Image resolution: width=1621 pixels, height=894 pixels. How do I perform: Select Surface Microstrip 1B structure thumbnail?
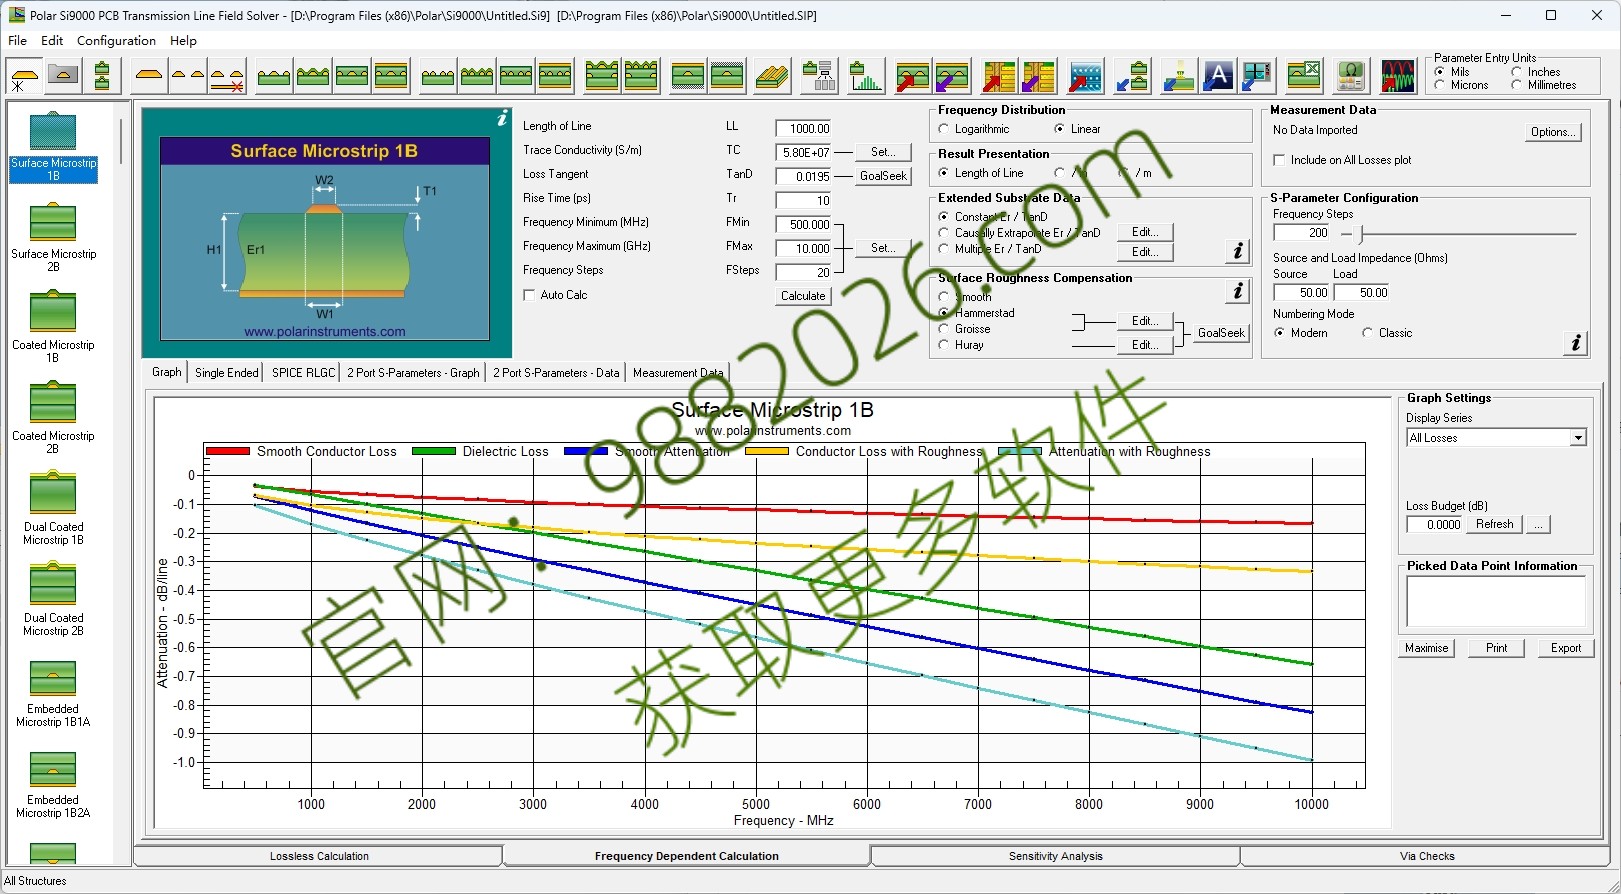[53, 146]
